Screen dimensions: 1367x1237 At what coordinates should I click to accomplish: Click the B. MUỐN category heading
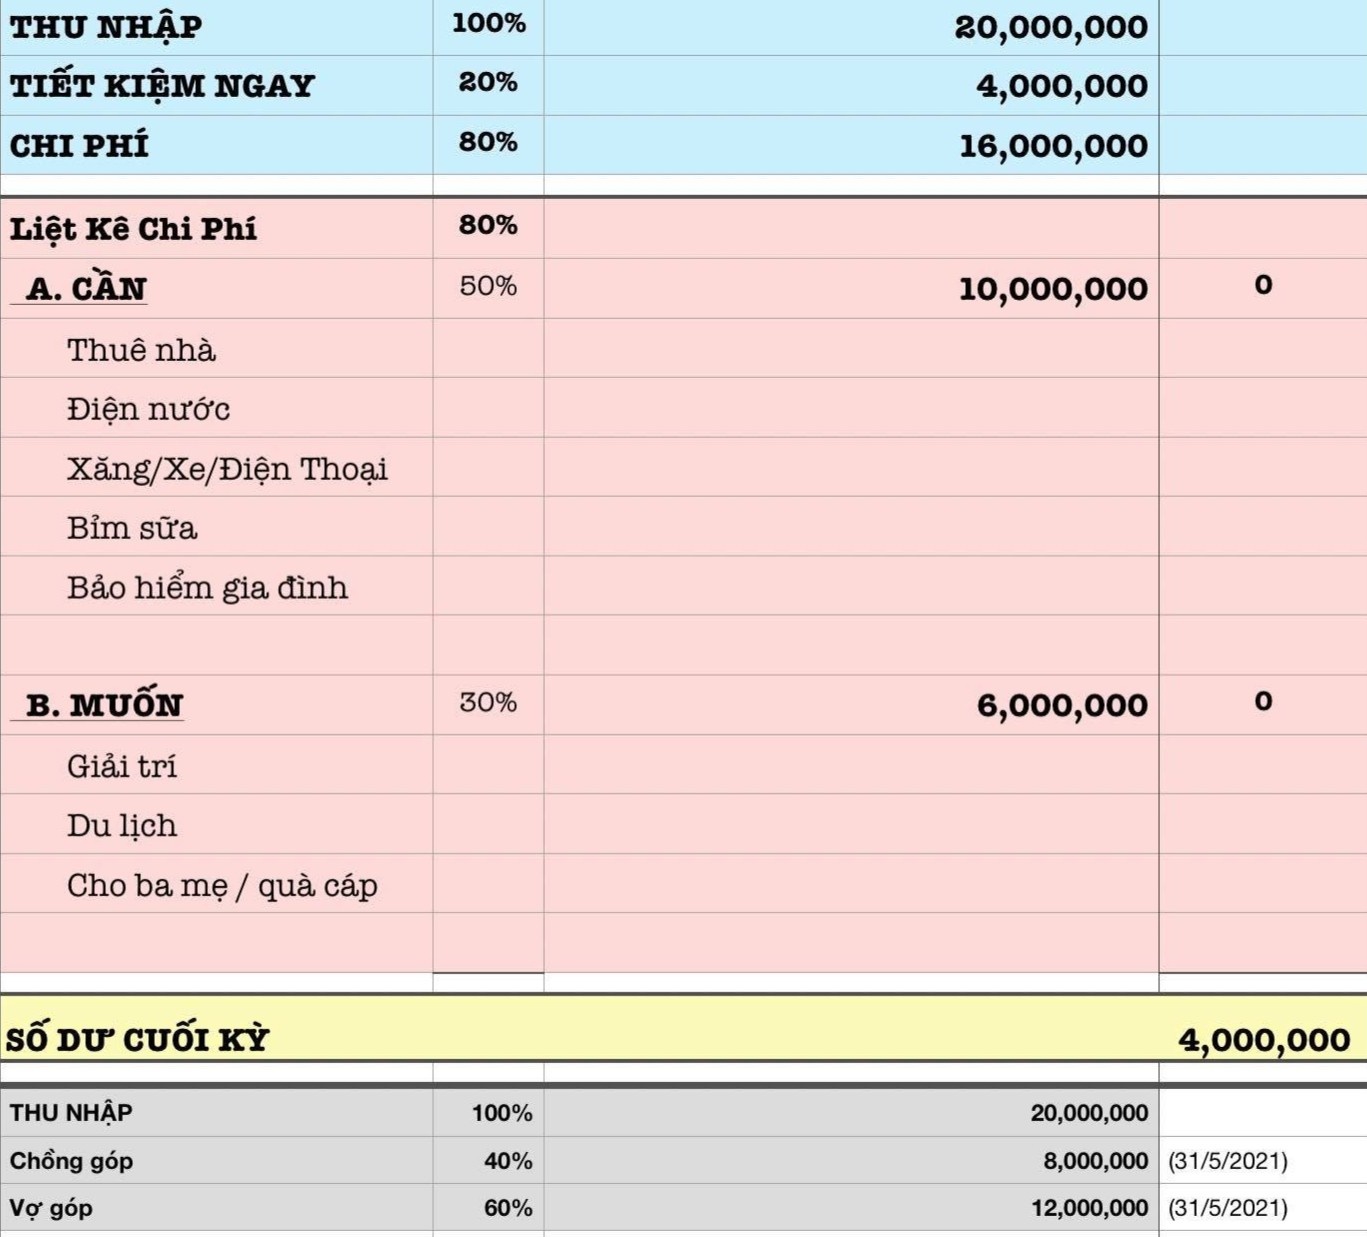click(104, 705)
